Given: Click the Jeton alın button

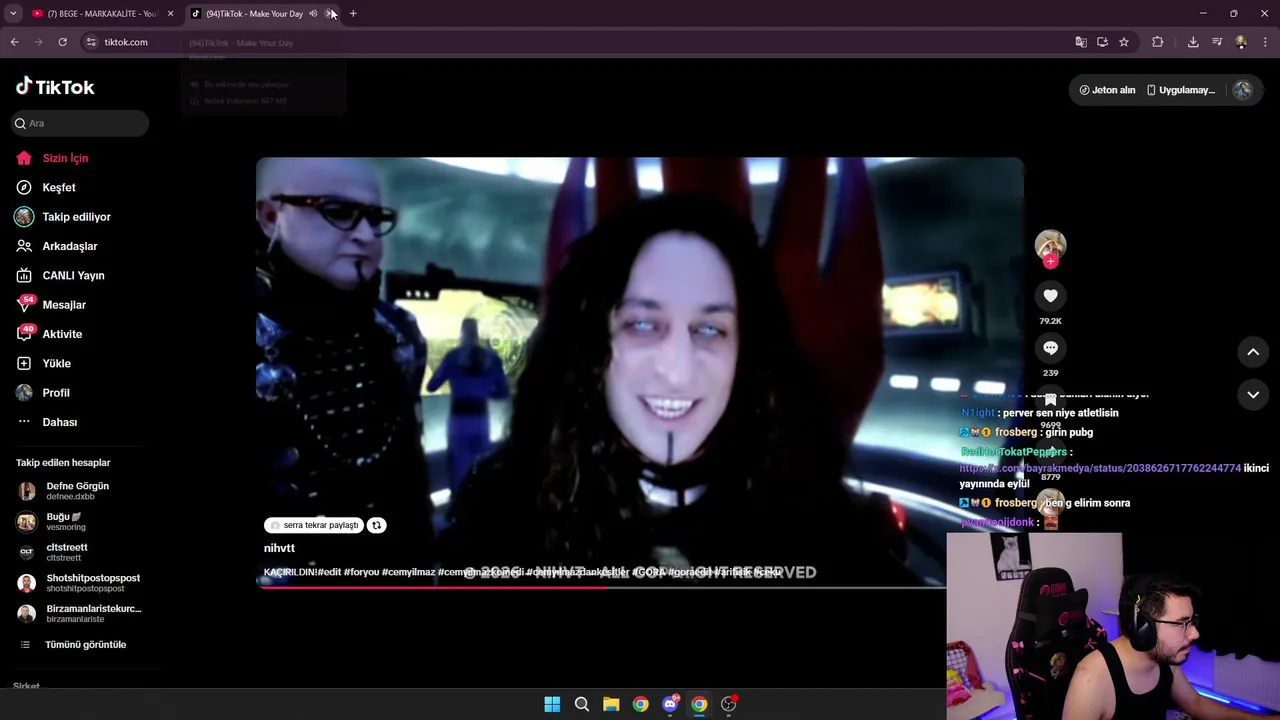Looking at the screenshot, I should pos(1107,90).
